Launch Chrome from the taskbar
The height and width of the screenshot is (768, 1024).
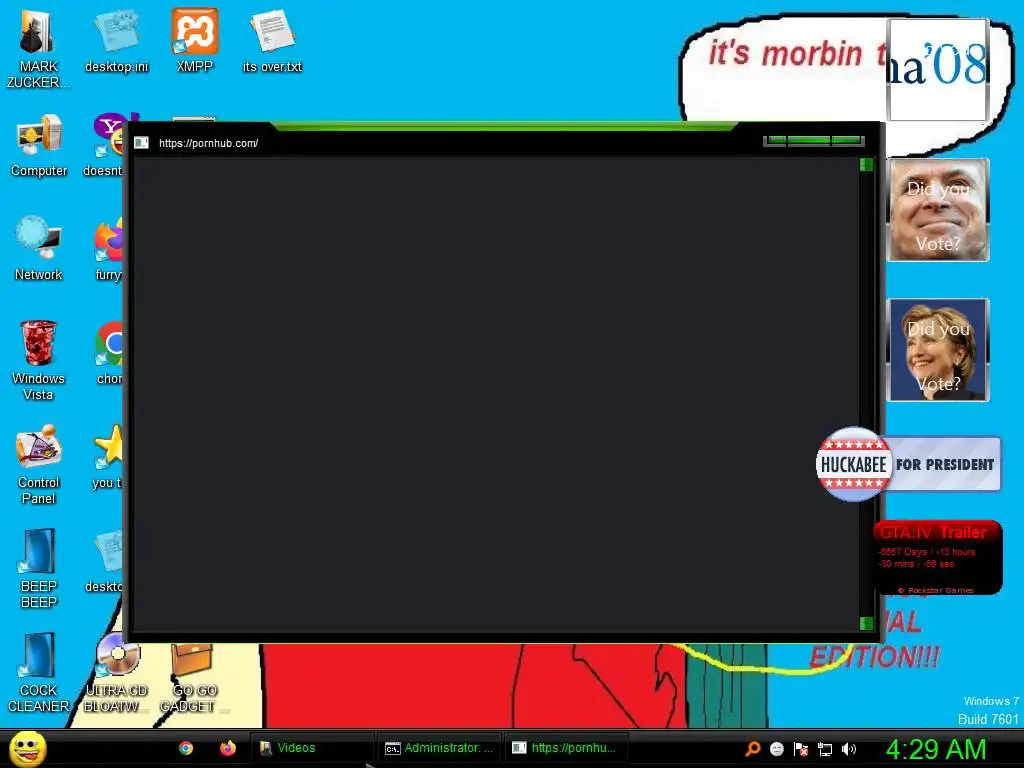click(186, 748)
